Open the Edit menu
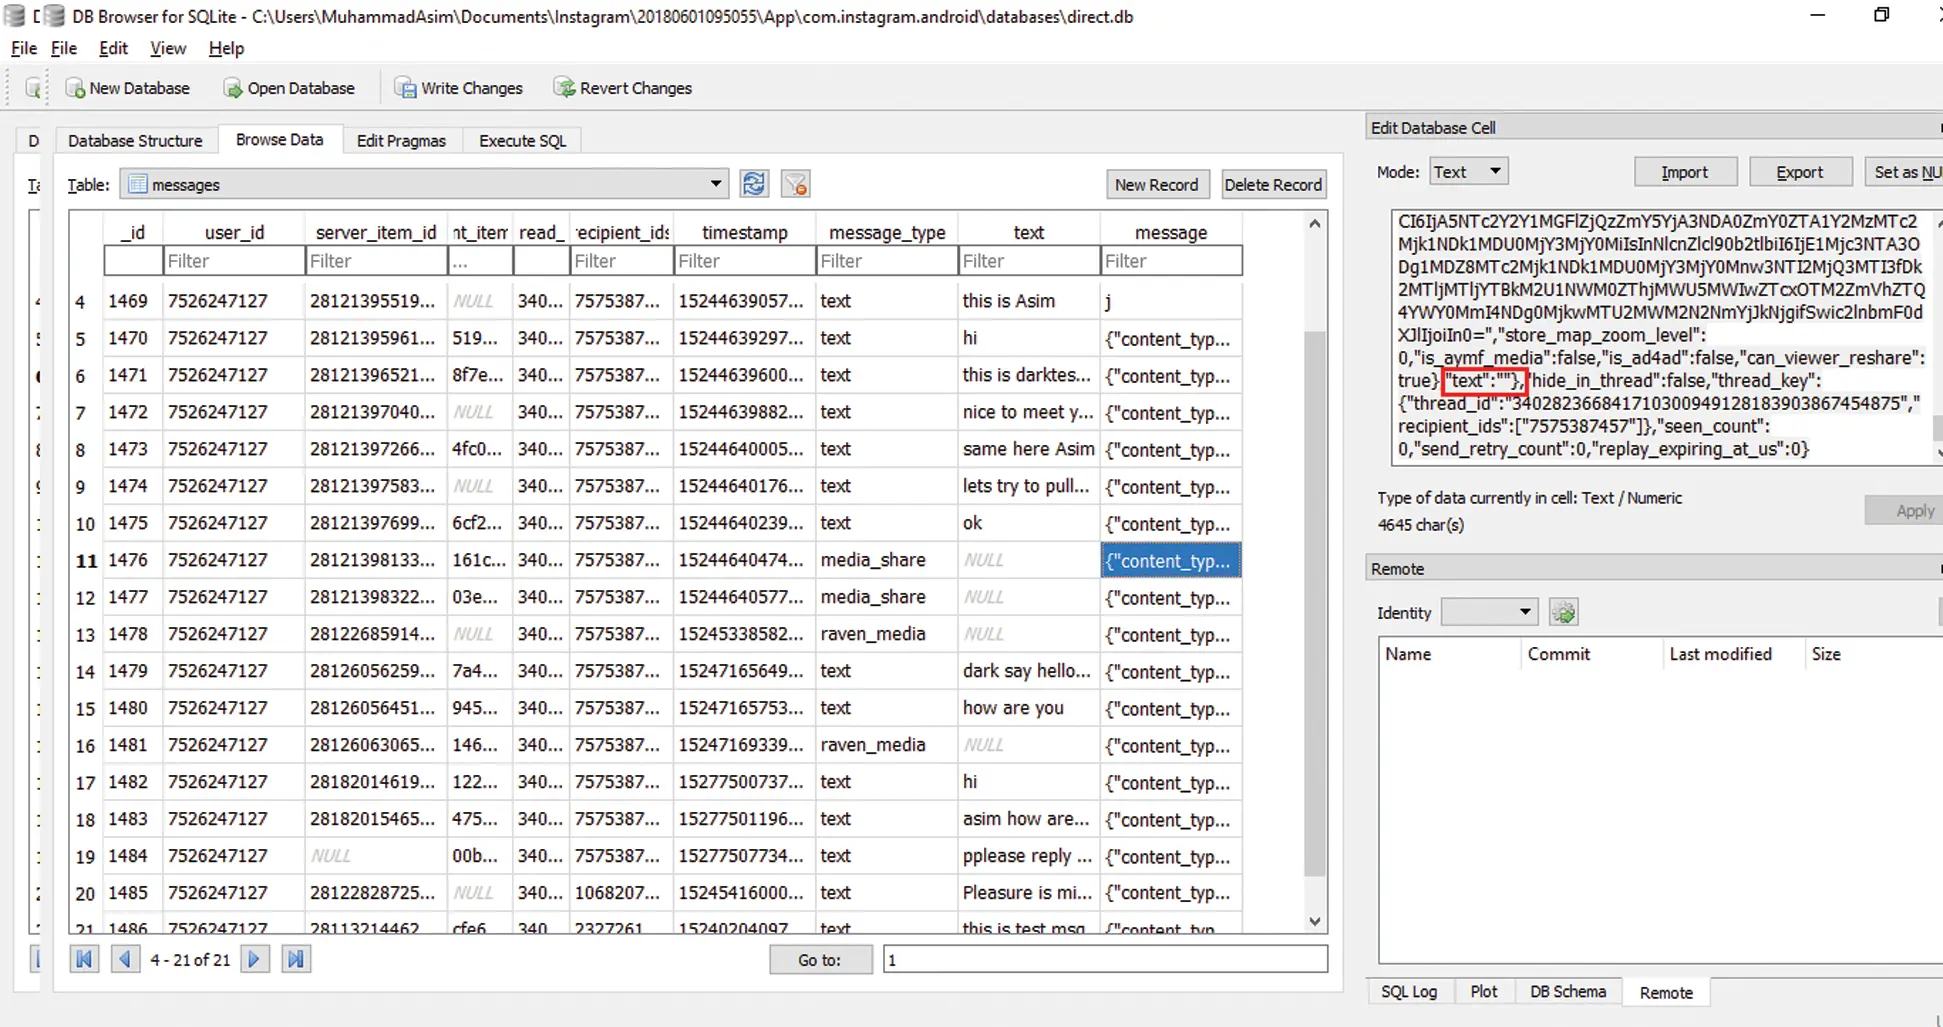The image size is (1943, 1027). click(x=113, y=48)
